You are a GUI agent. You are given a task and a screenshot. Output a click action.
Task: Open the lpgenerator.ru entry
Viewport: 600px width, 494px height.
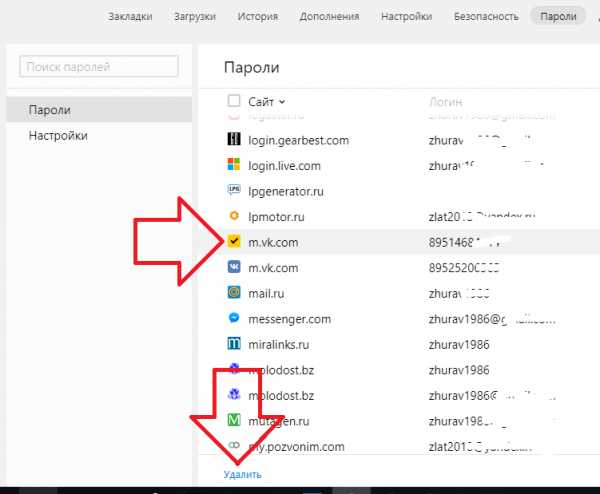pos(286,191)
